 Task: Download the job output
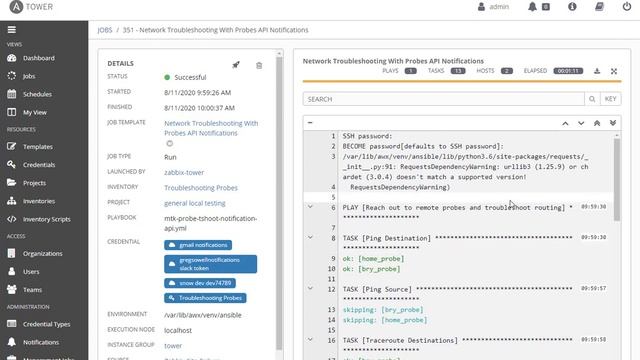[x=597, y=71]
